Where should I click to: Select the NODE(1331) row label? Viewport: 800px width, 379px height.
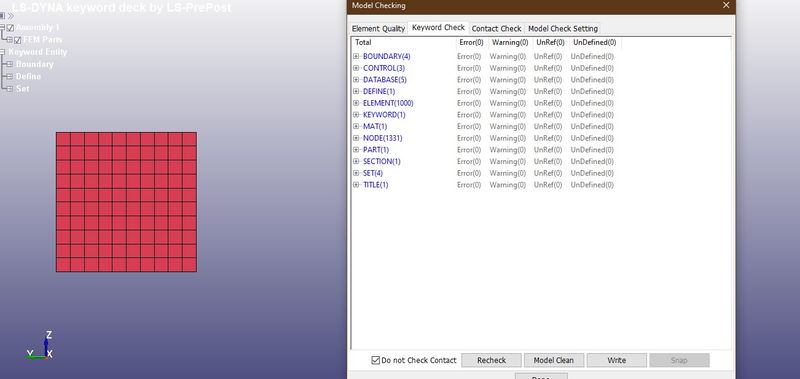(383, 138)
